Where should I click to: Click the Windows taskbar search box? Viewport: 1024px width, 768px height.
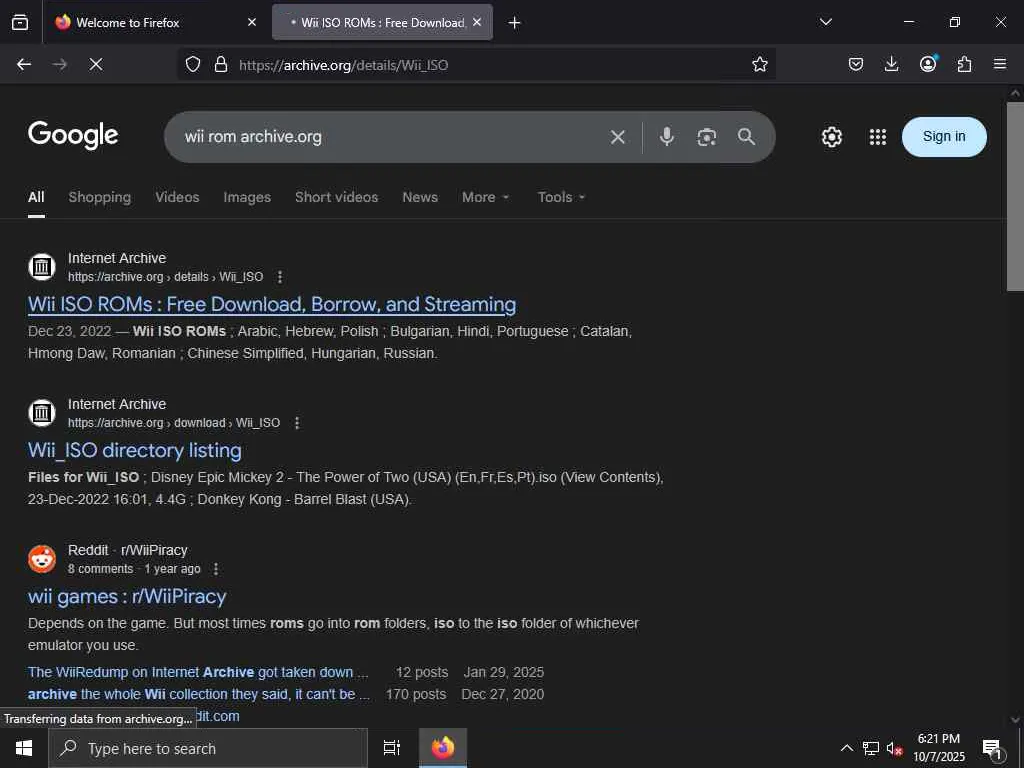point(208,748)
